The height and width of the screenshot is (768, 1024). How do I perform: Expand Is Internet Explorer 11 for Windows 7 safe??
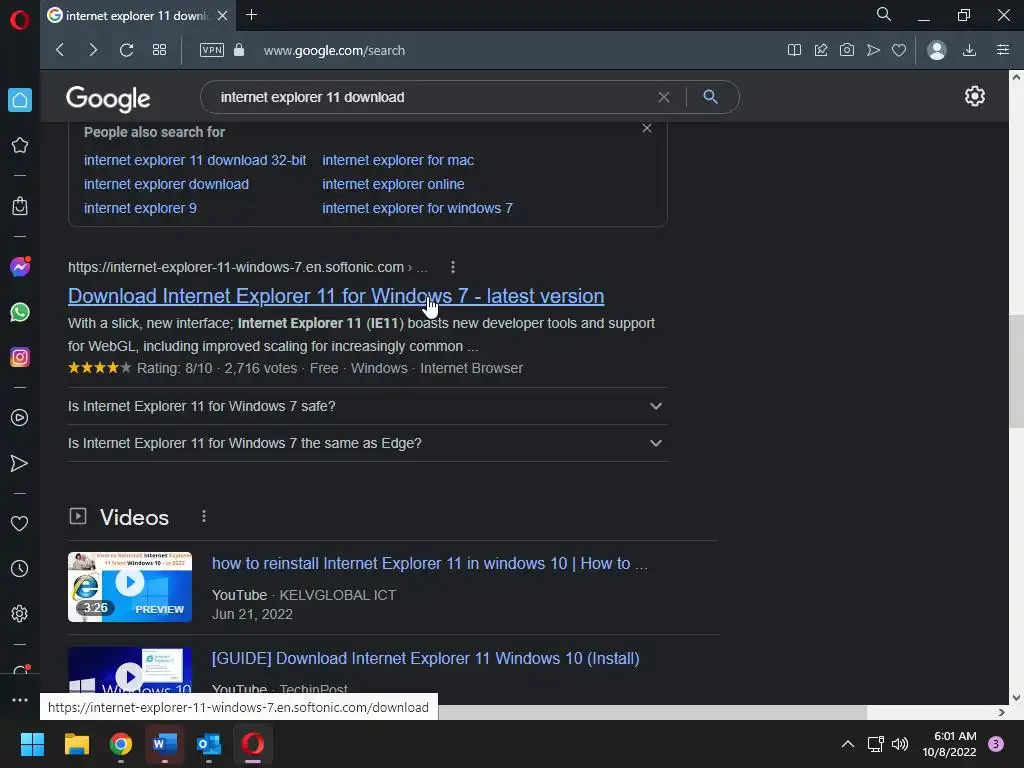pos(367,406)
